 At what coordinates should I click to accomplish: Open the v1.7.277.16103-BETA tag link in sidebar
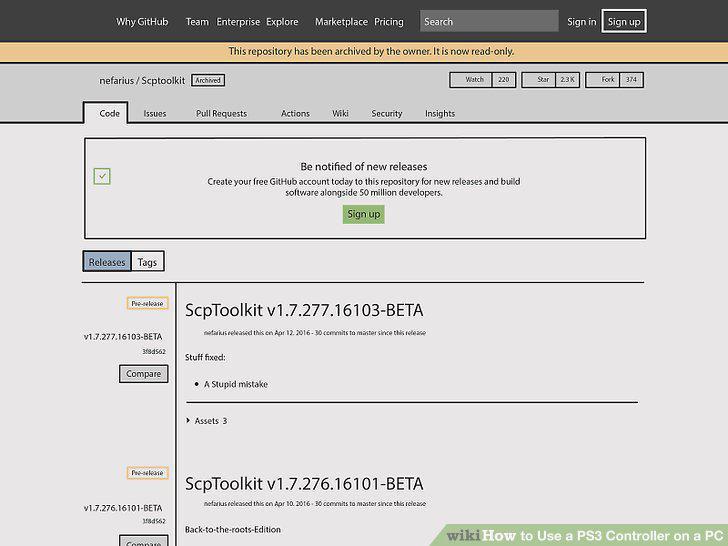123,337
